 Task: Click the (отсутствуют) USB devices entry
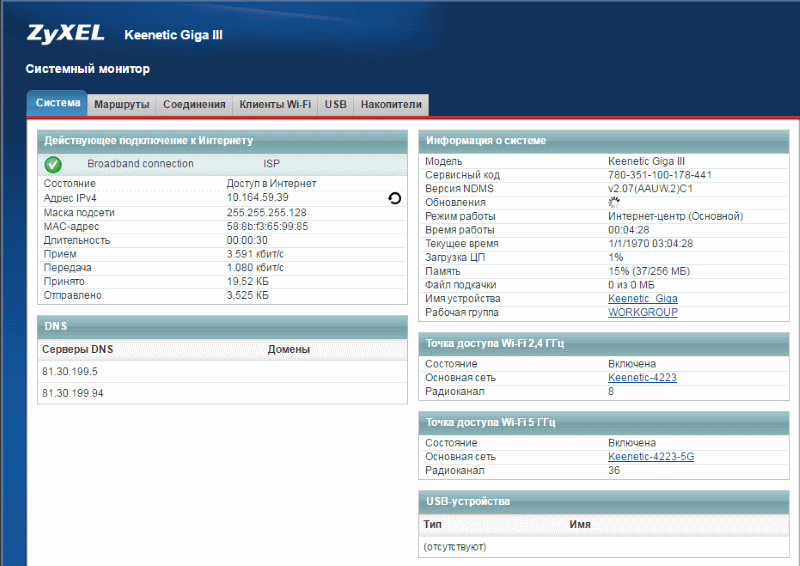[x=455, y=547]
